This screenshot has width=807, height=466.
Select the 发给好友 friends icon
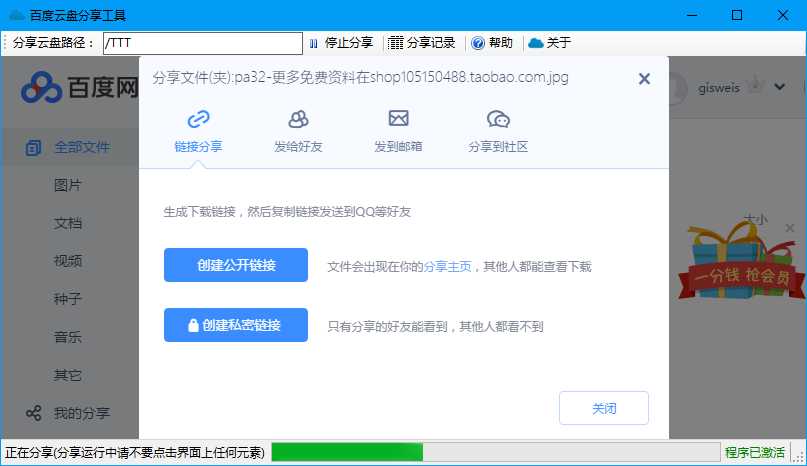pyautogui.click(x=299, y=119)
